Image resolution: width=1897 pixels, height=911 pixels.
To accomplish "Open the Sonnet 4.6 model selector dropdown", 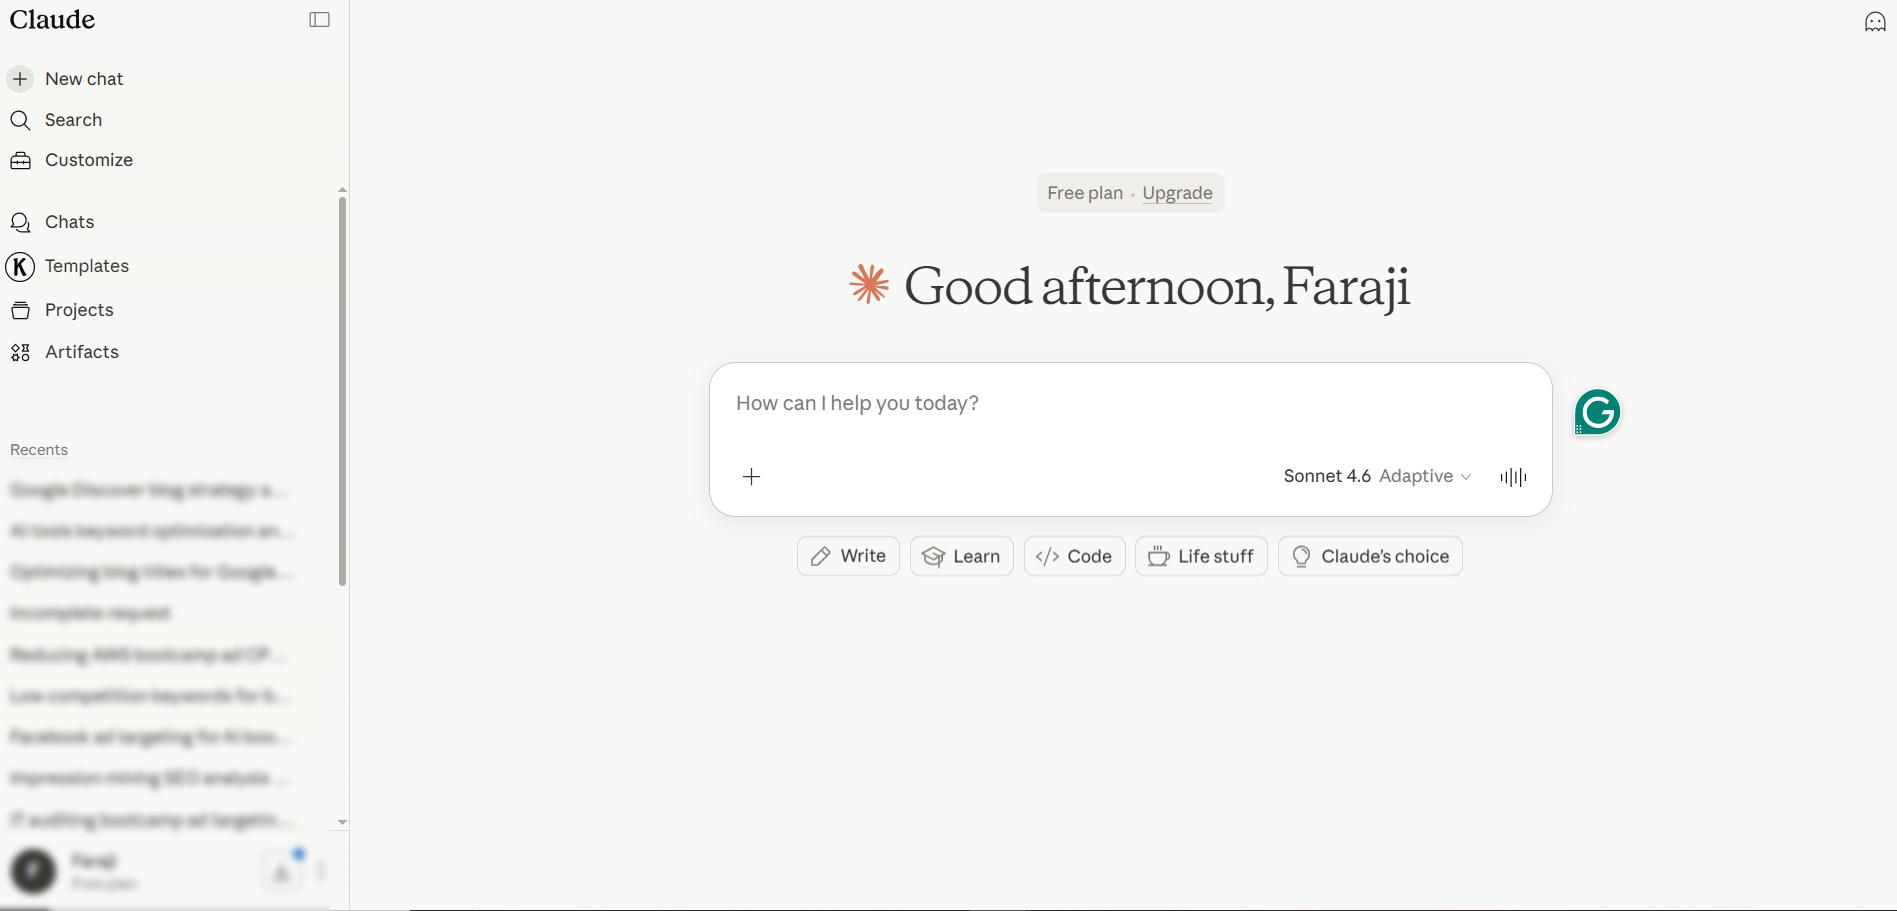I will click(1377, 477).
